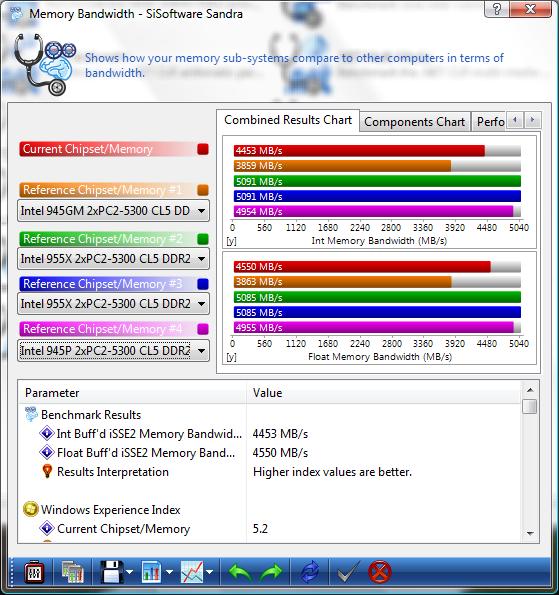
Task: Click the gray checkmark OK icon
Action: [x=348, y=572]
